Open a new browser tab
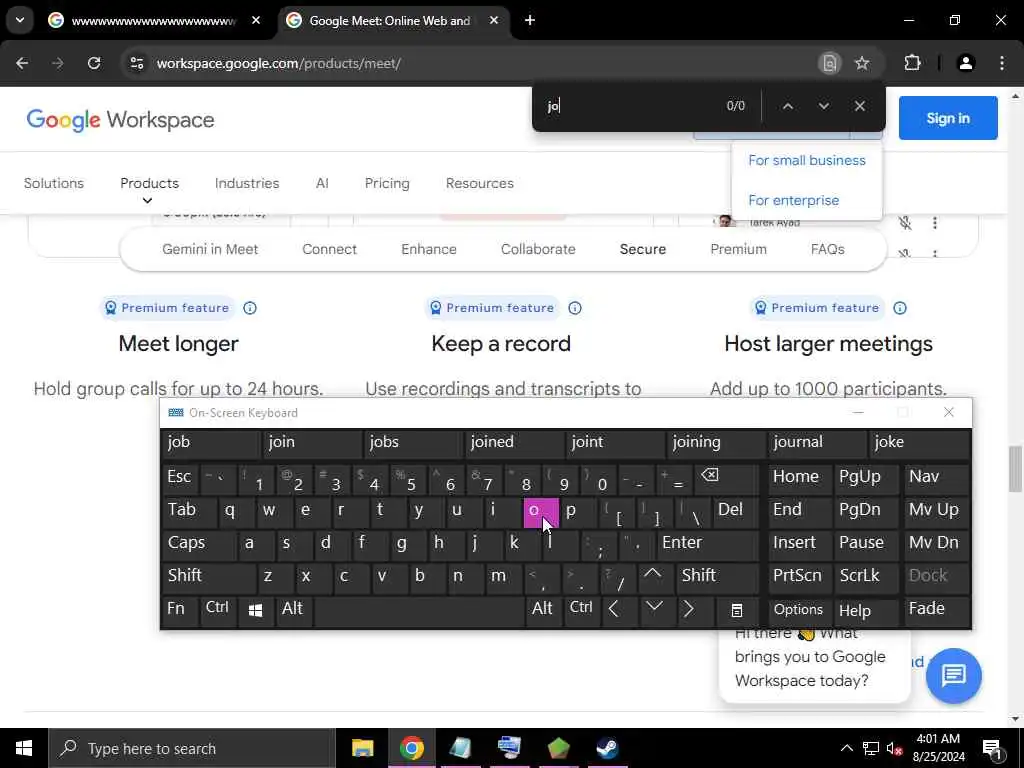The height and width of the screenshot is (768, 1024). [x=530, y=20]
